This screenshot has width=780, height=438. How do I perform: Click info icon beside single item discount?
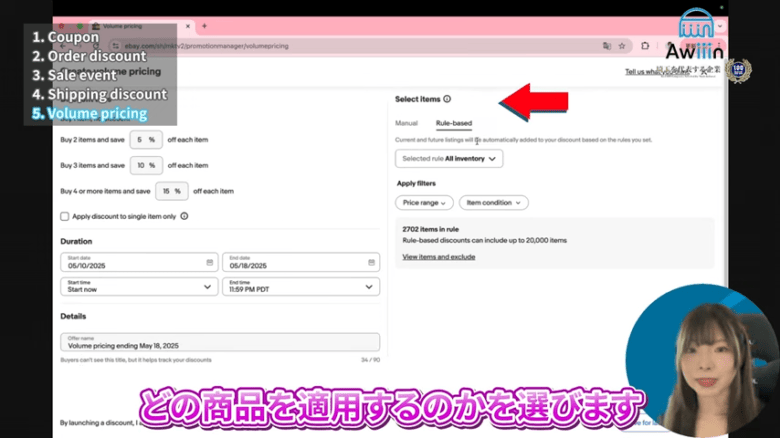click(184, 216)
